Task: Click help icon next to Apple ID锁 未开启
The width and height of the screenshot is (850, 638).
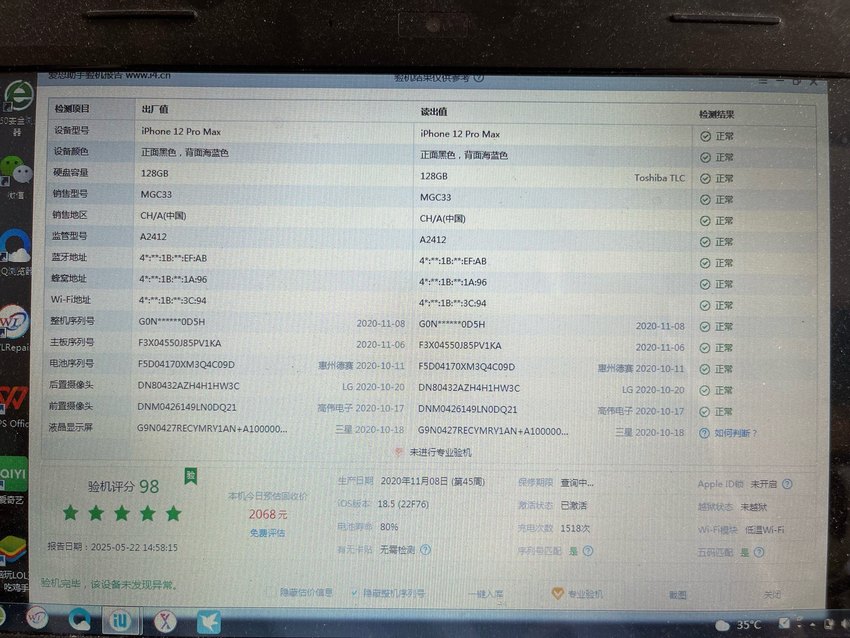Action: pos(787,484)
